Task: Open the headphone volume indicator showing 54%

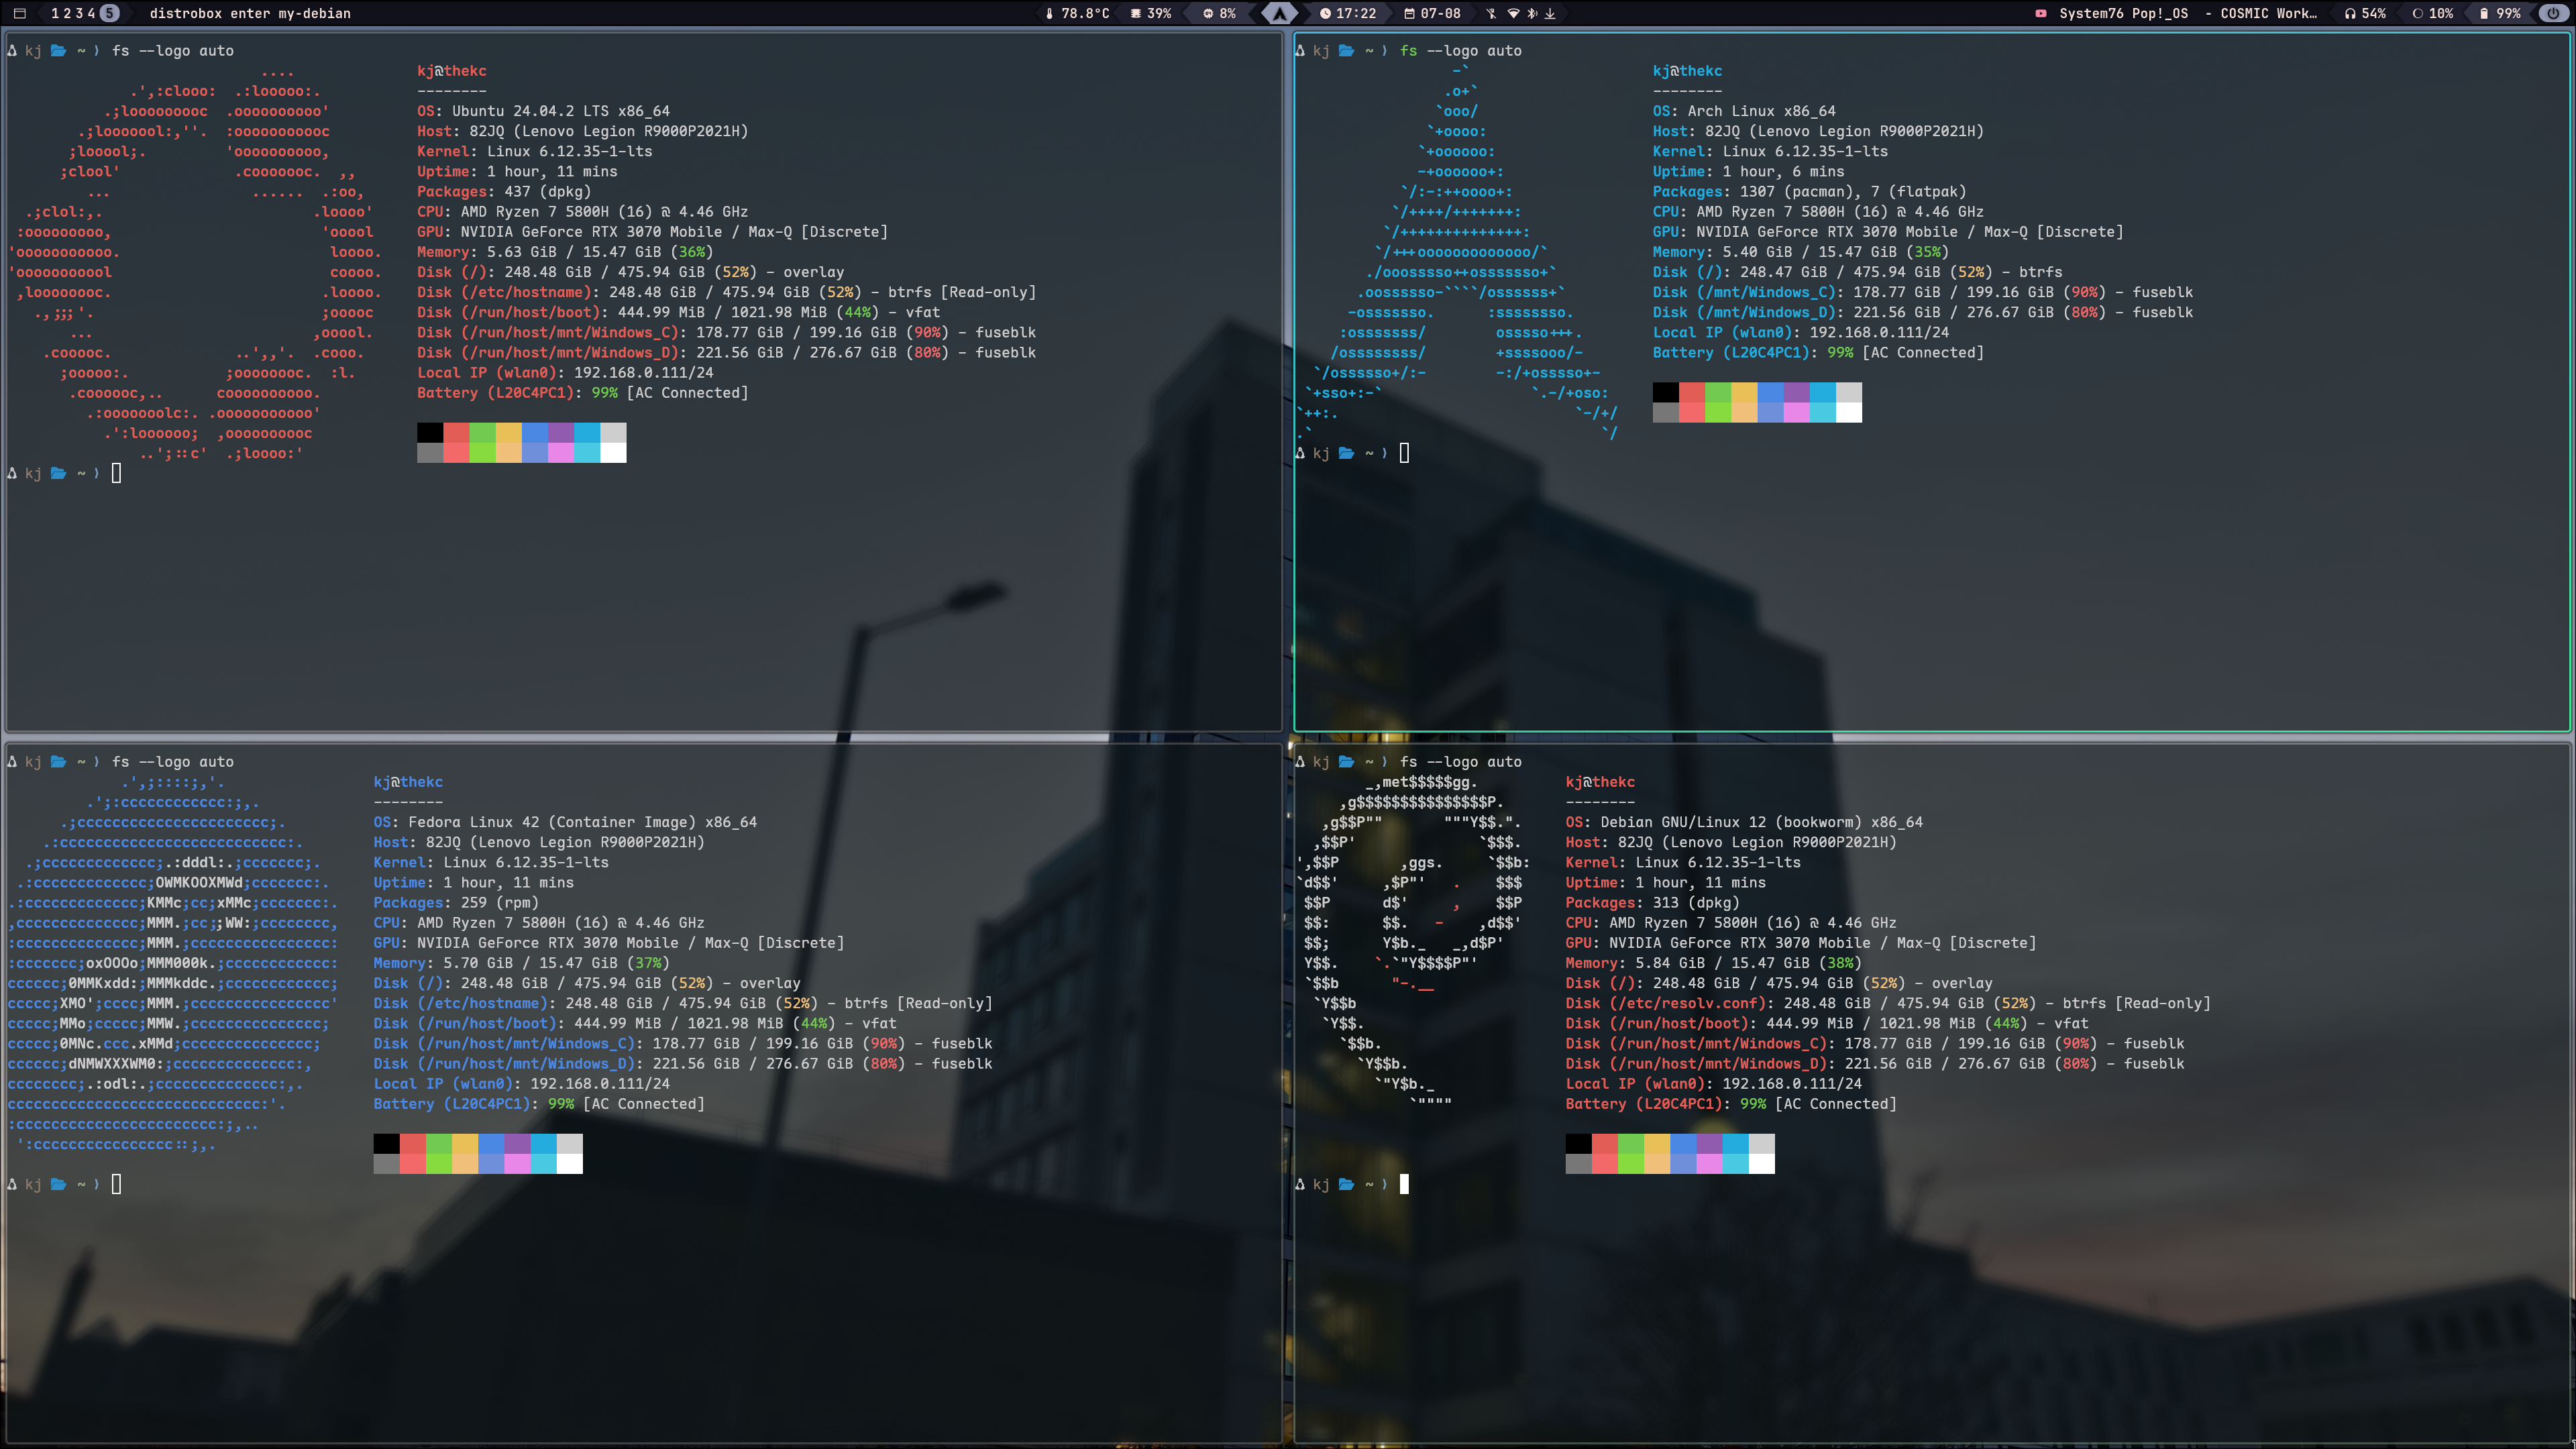Action: point(2366,13)
